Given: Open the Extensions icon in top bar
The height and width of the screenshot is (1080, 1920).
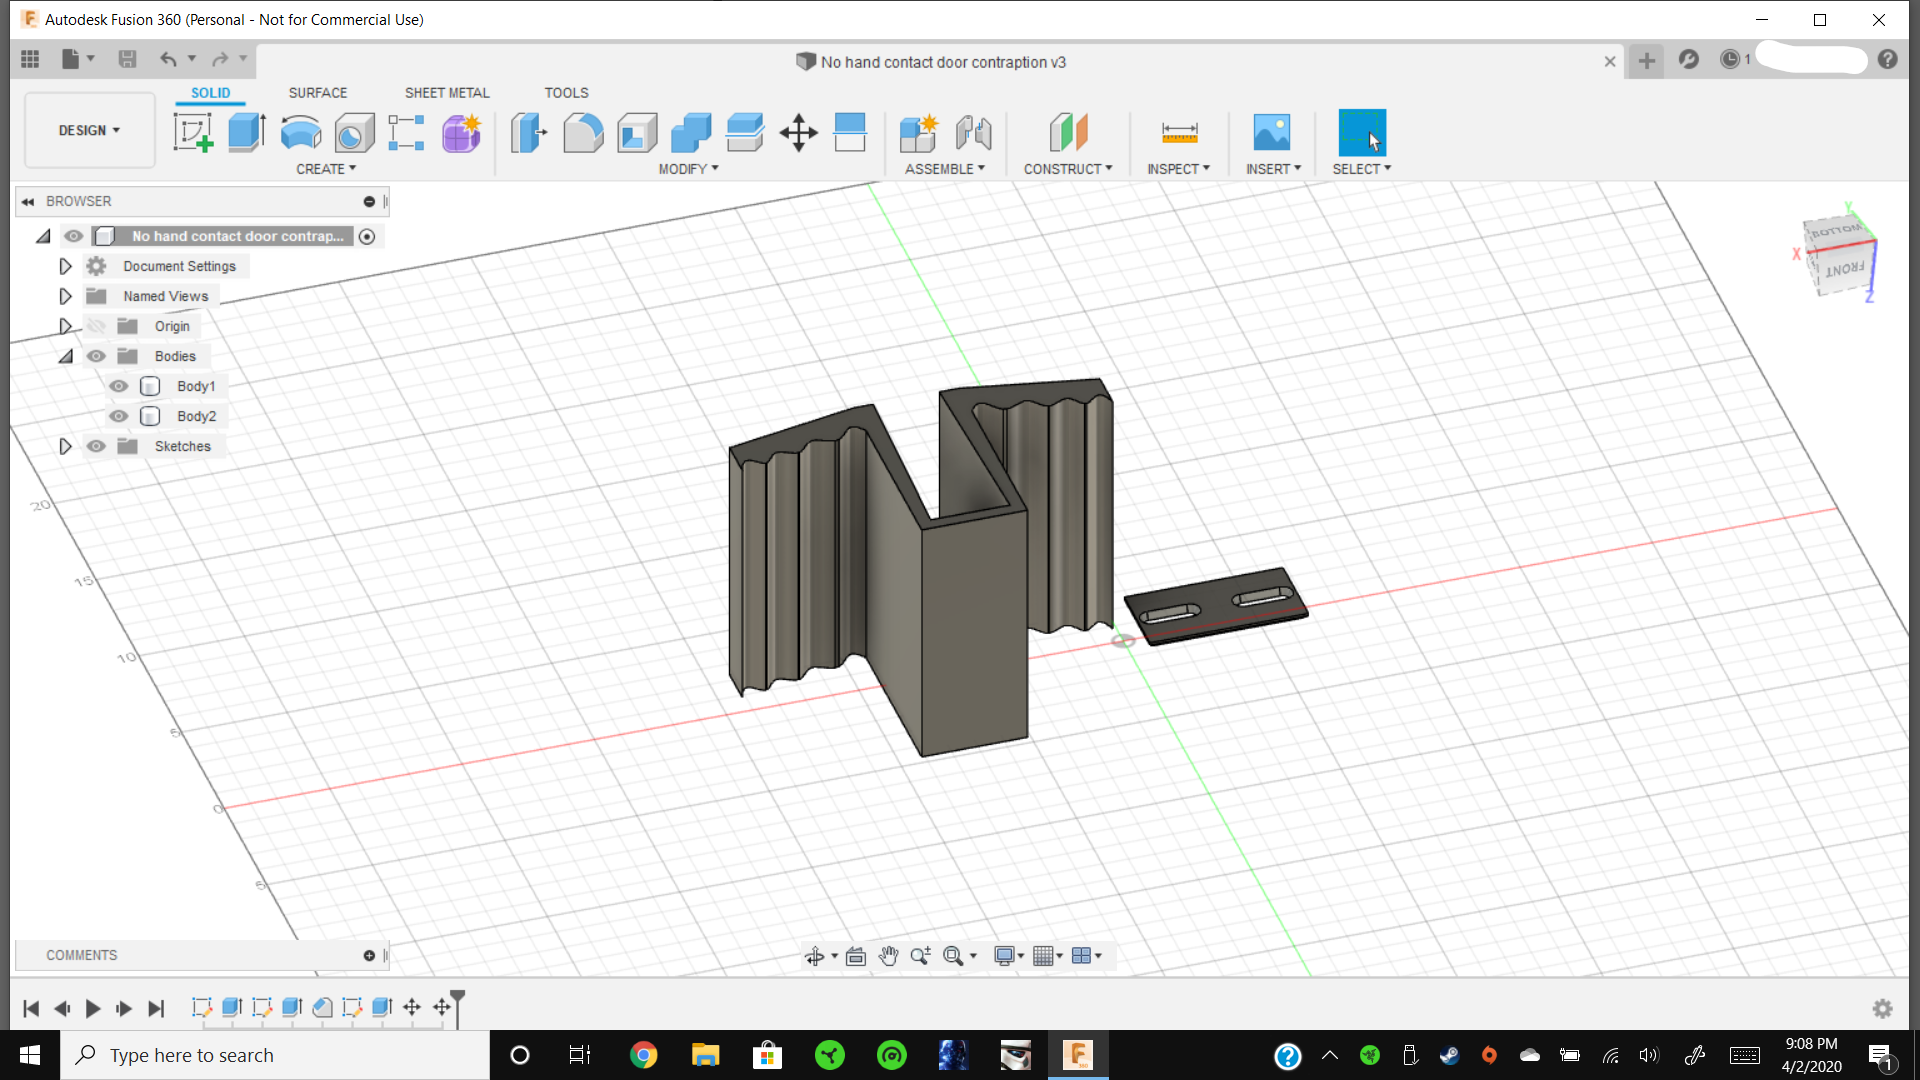Looking at the screenshot, I should (x=1689, y=60).
